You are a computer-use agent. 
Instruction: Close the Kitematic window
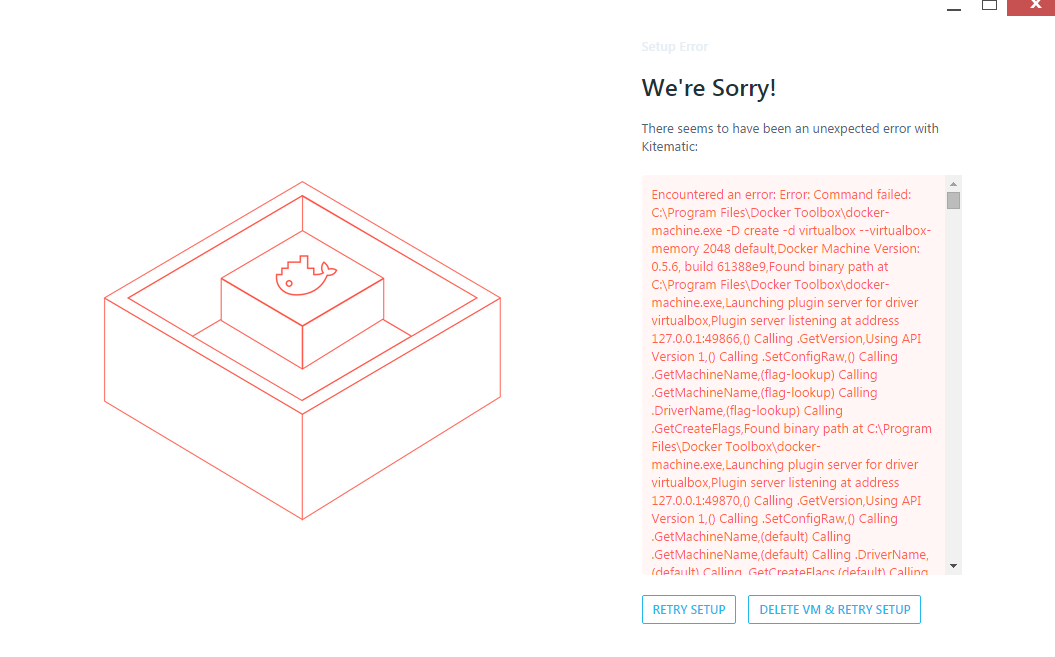1033,7
